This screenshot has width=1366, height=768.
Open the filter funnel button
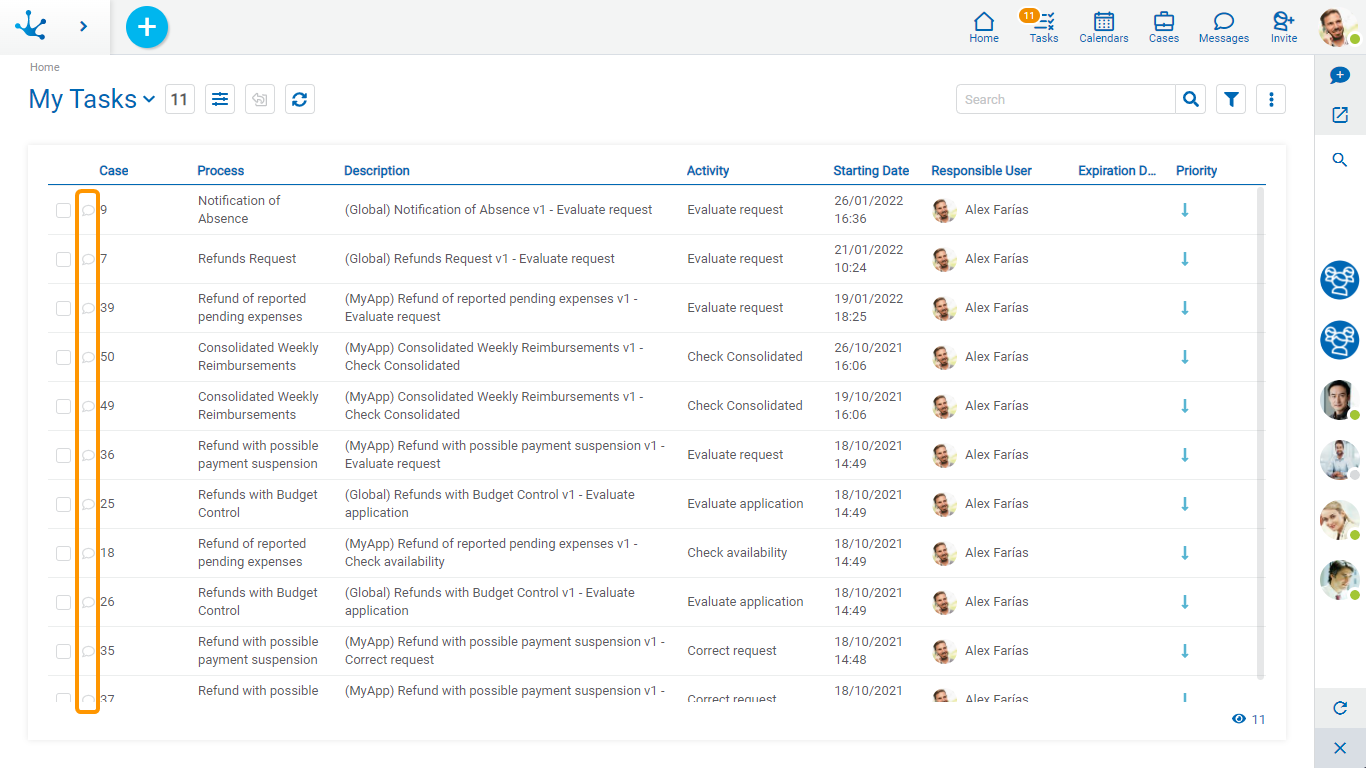(1231, 99)
